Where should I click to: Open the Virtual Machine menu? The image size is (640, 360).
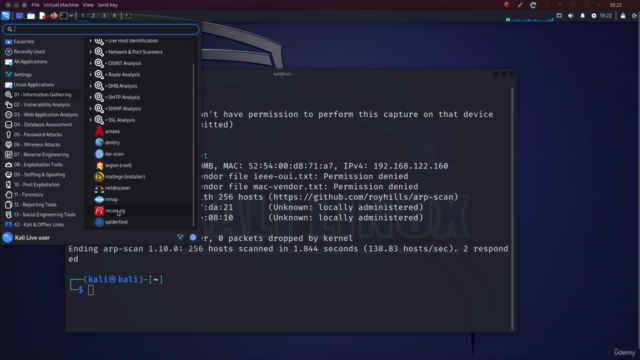[x=61, y=5]
